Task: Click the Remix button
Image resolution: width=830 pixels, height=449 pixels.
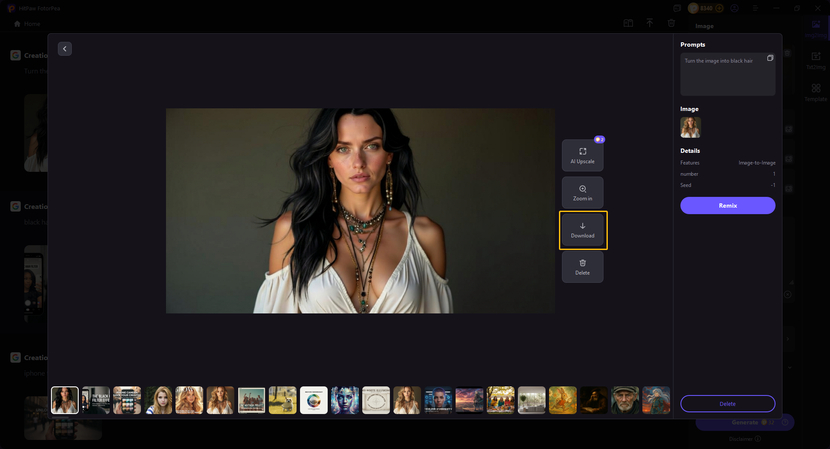Action: [x=727, y=205]
